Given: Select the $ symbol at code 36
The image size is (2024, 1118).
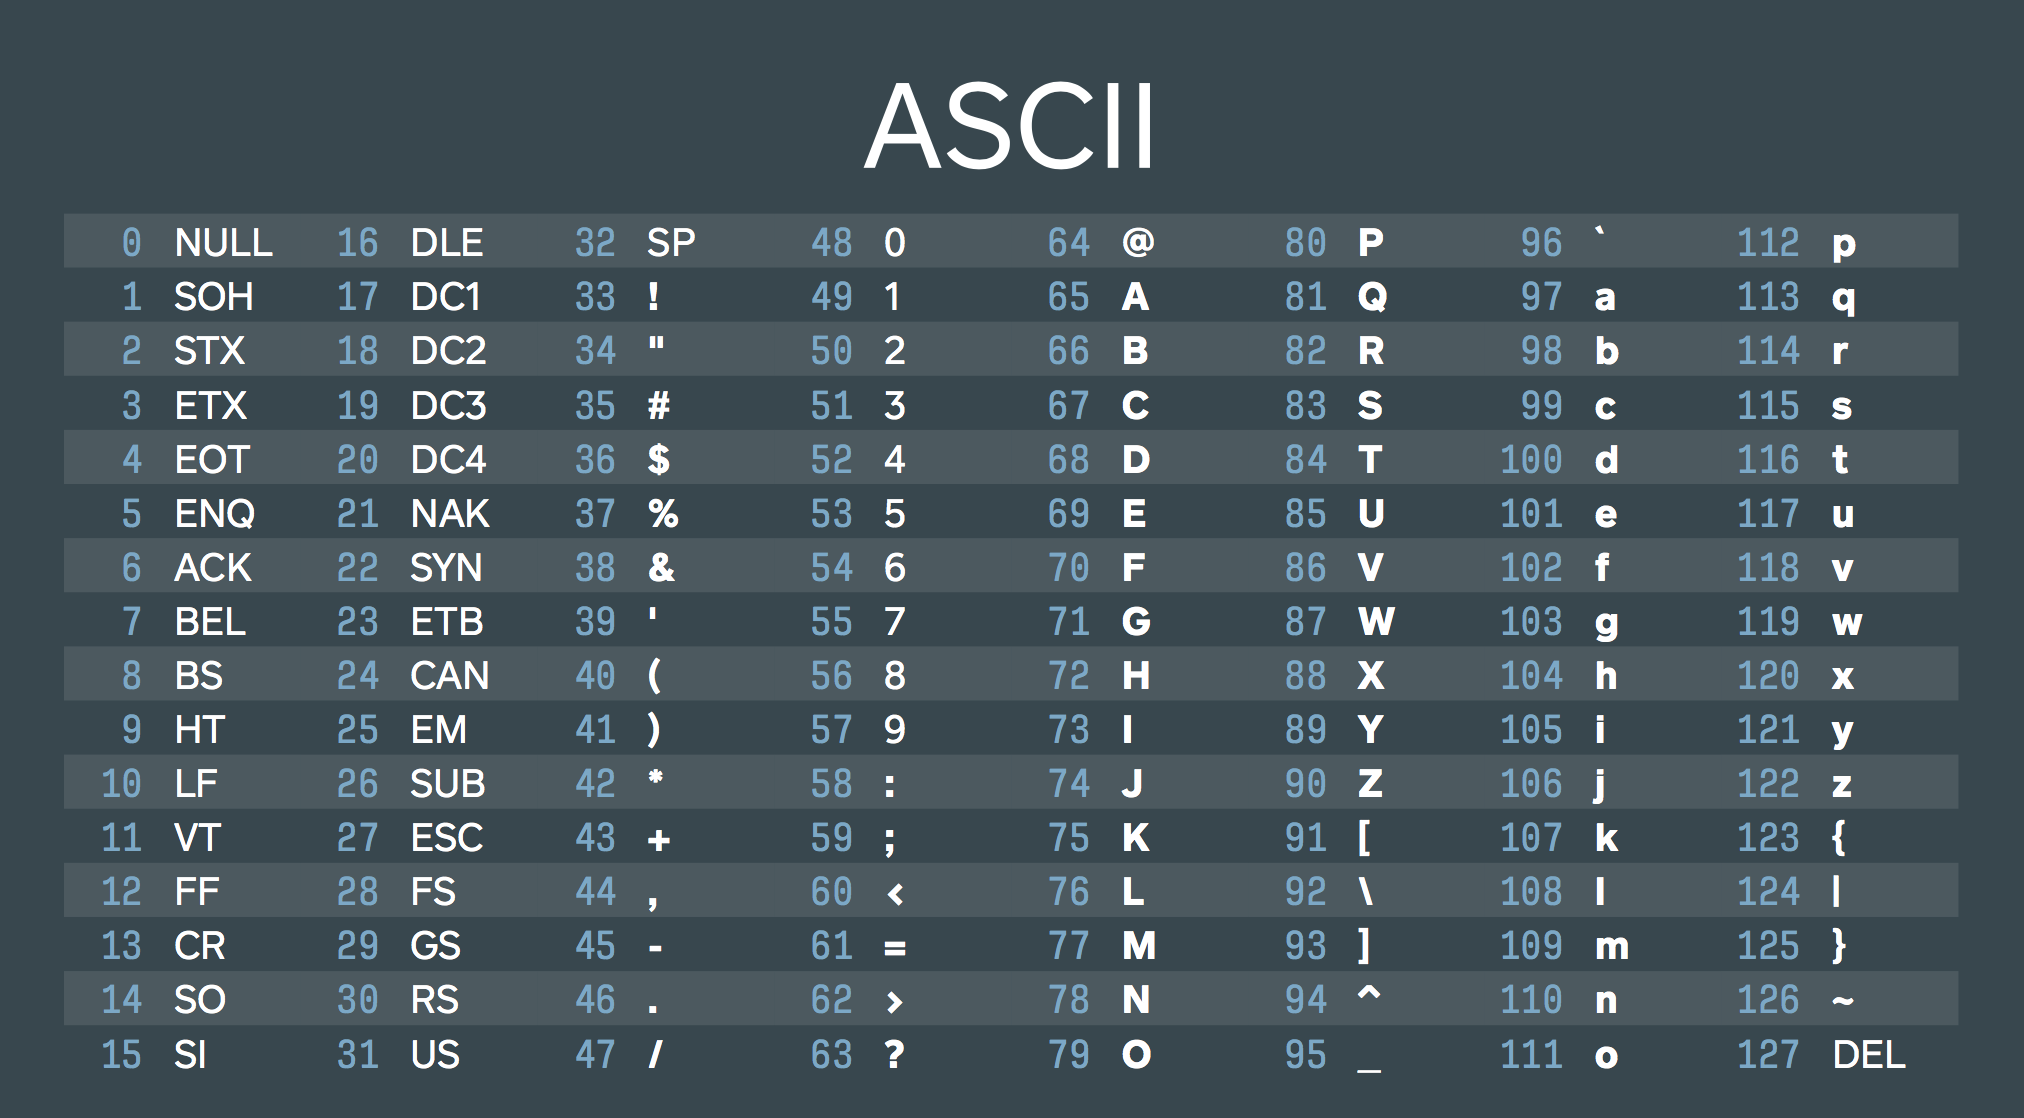Looking at the screenshot, I should tap(658, 459).
